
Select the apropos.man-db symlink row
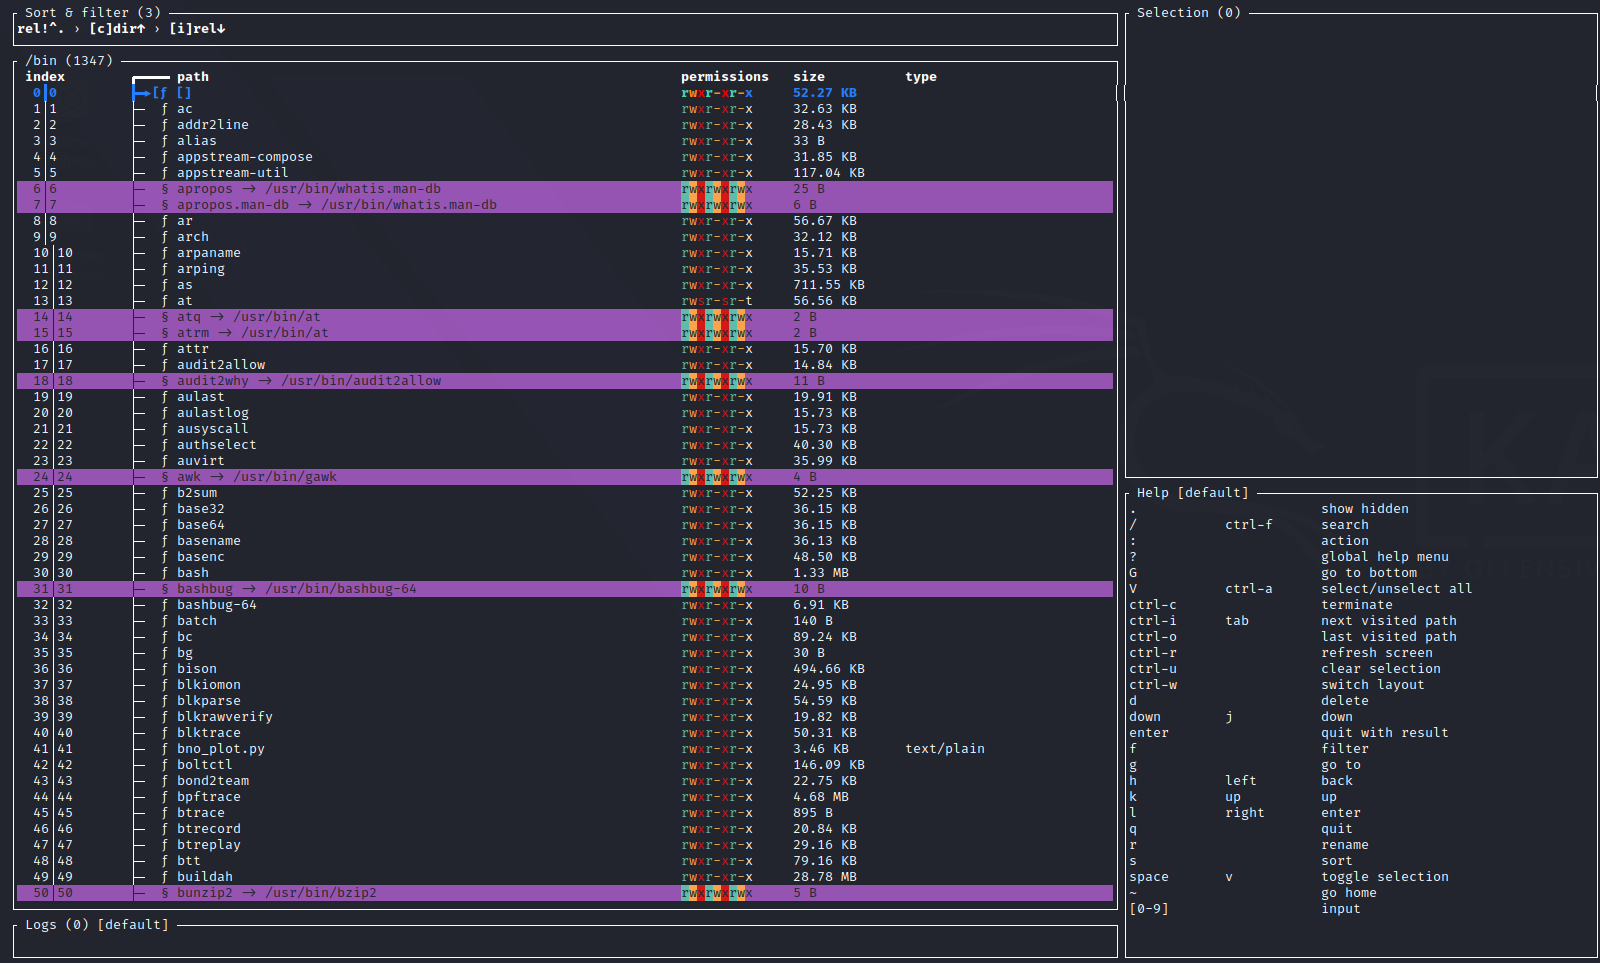[565, 205]
